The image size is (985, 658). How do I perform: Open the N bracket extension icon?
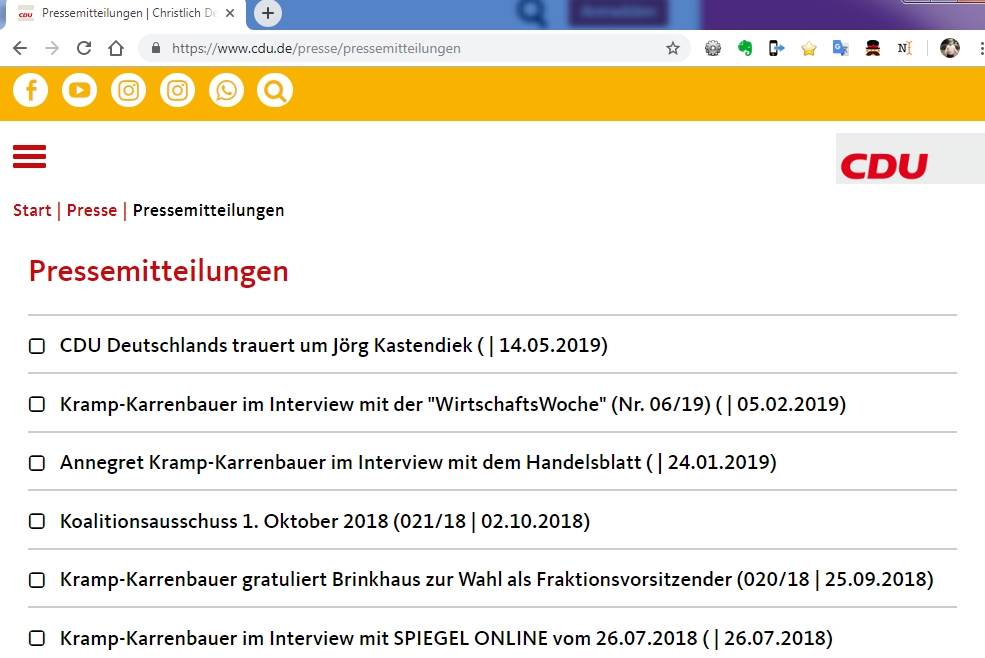[905, 48]
